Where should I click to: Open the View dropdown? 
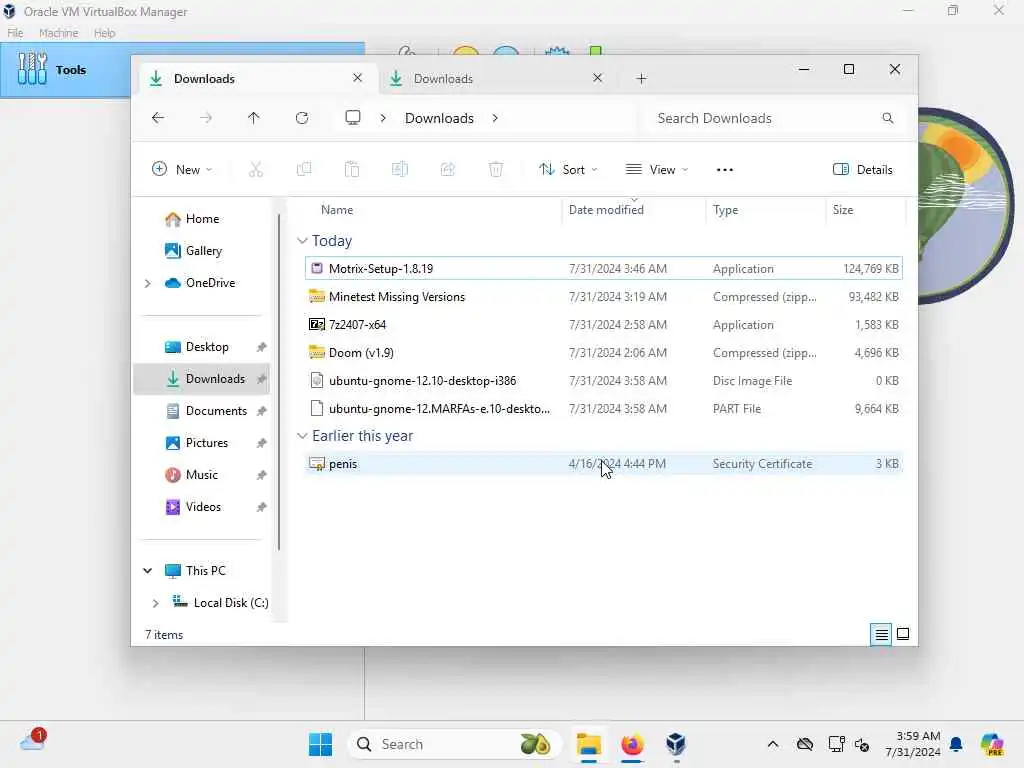click(656, 170)
